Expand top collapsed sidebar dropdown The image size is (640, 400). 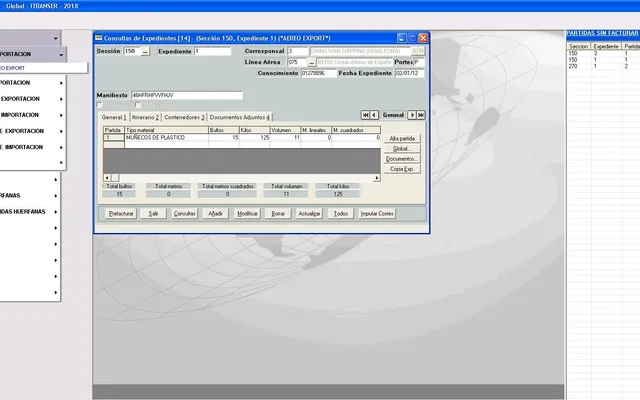tap(56, 38)
